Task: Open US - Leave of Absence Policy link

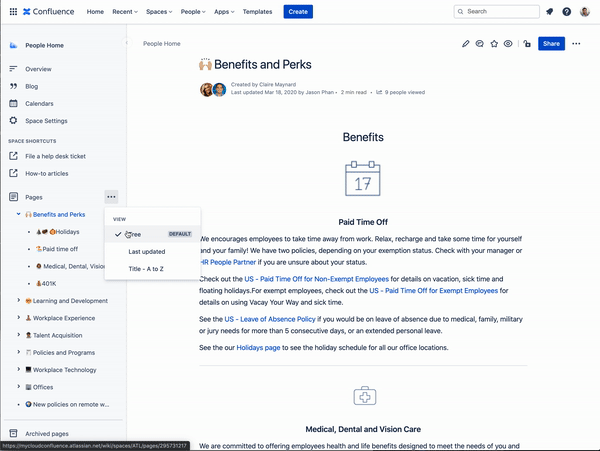Action: [x=270, y=319]
